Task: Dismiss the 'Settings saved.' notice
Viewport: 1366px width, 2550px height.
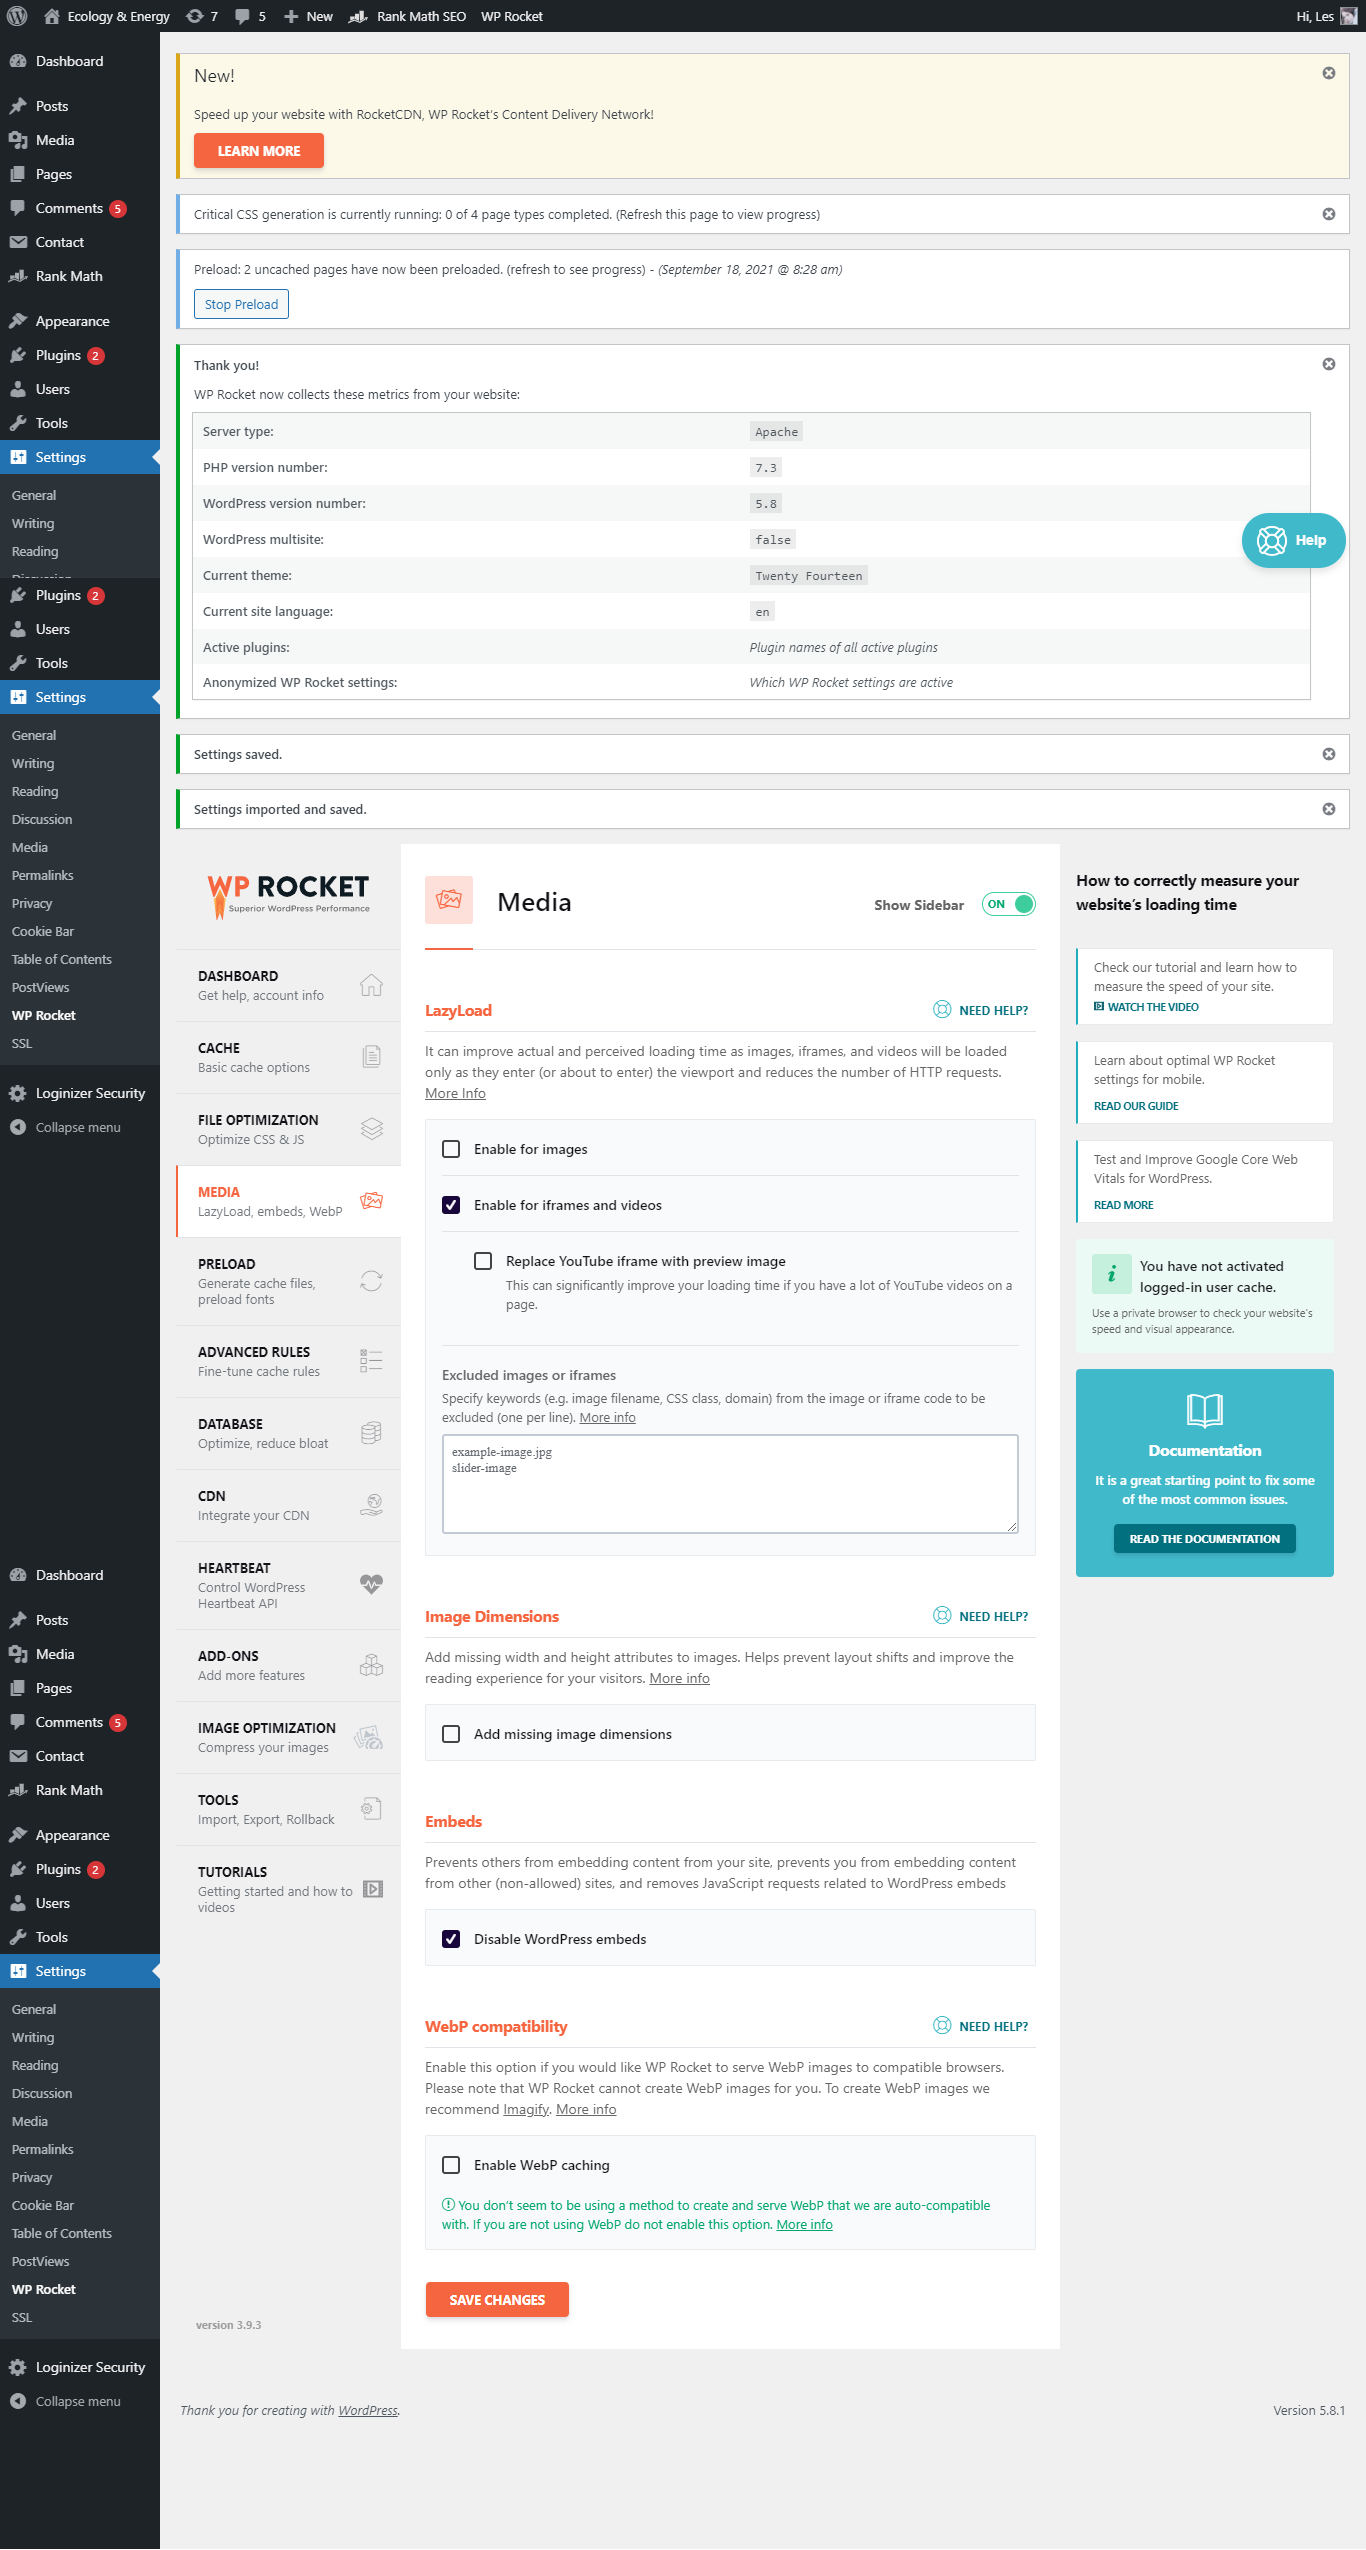Action: click(x=1329, y=754)
